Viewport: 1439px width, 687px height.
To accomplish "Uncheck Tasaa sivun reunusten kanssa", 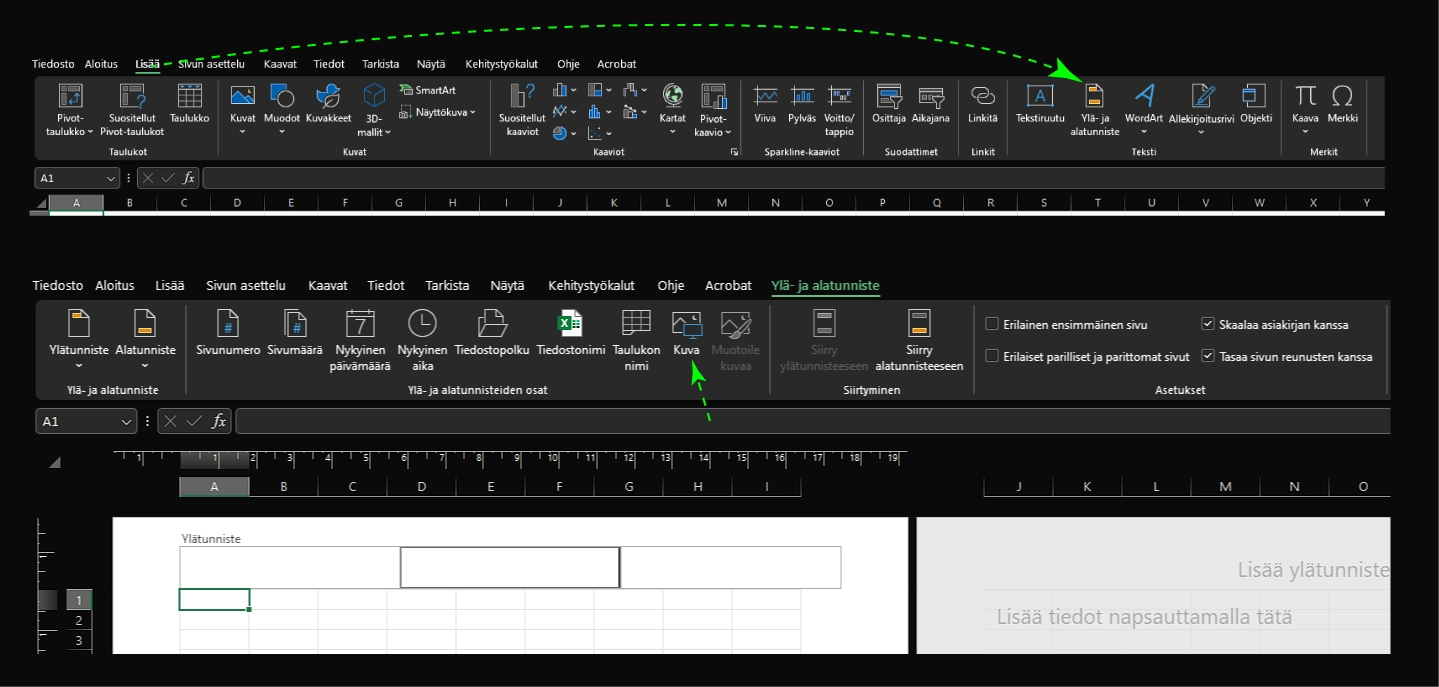I will click(x=1208, y=357).
